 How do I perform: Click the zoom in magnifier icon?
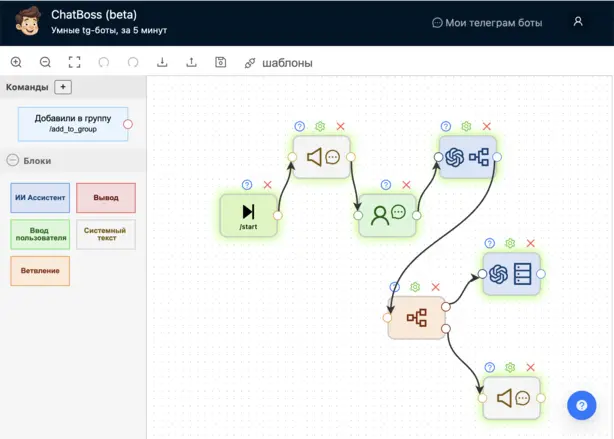click(x=16, y=62)
